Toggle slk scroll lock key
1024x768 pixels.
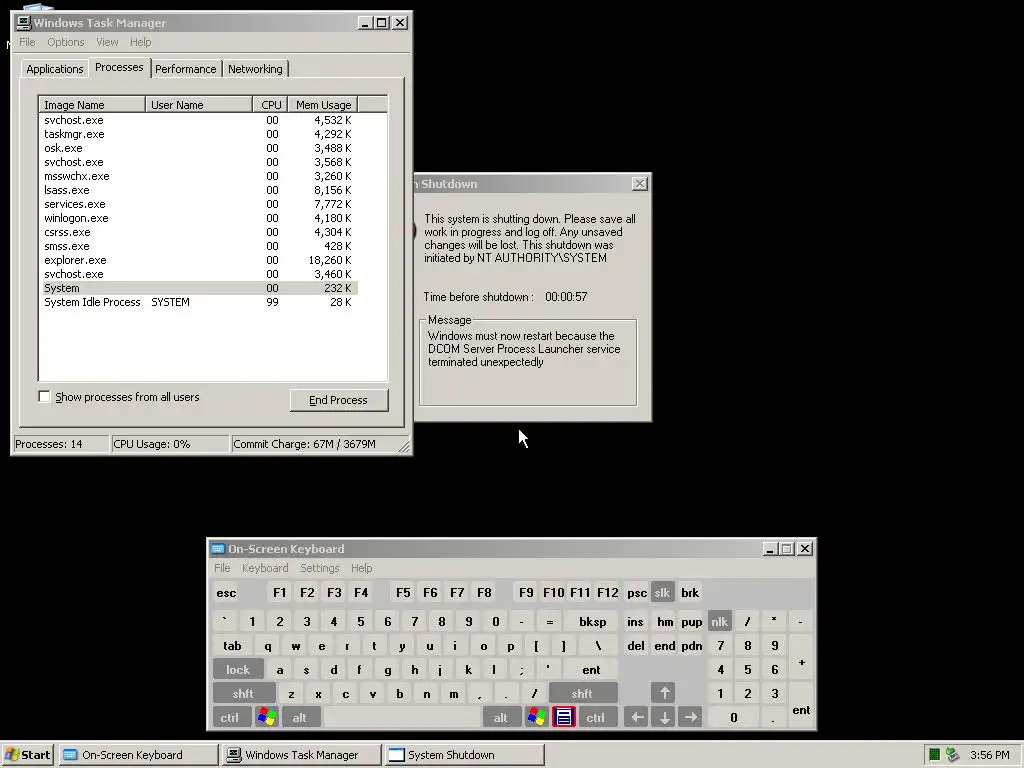click(662, 593)
